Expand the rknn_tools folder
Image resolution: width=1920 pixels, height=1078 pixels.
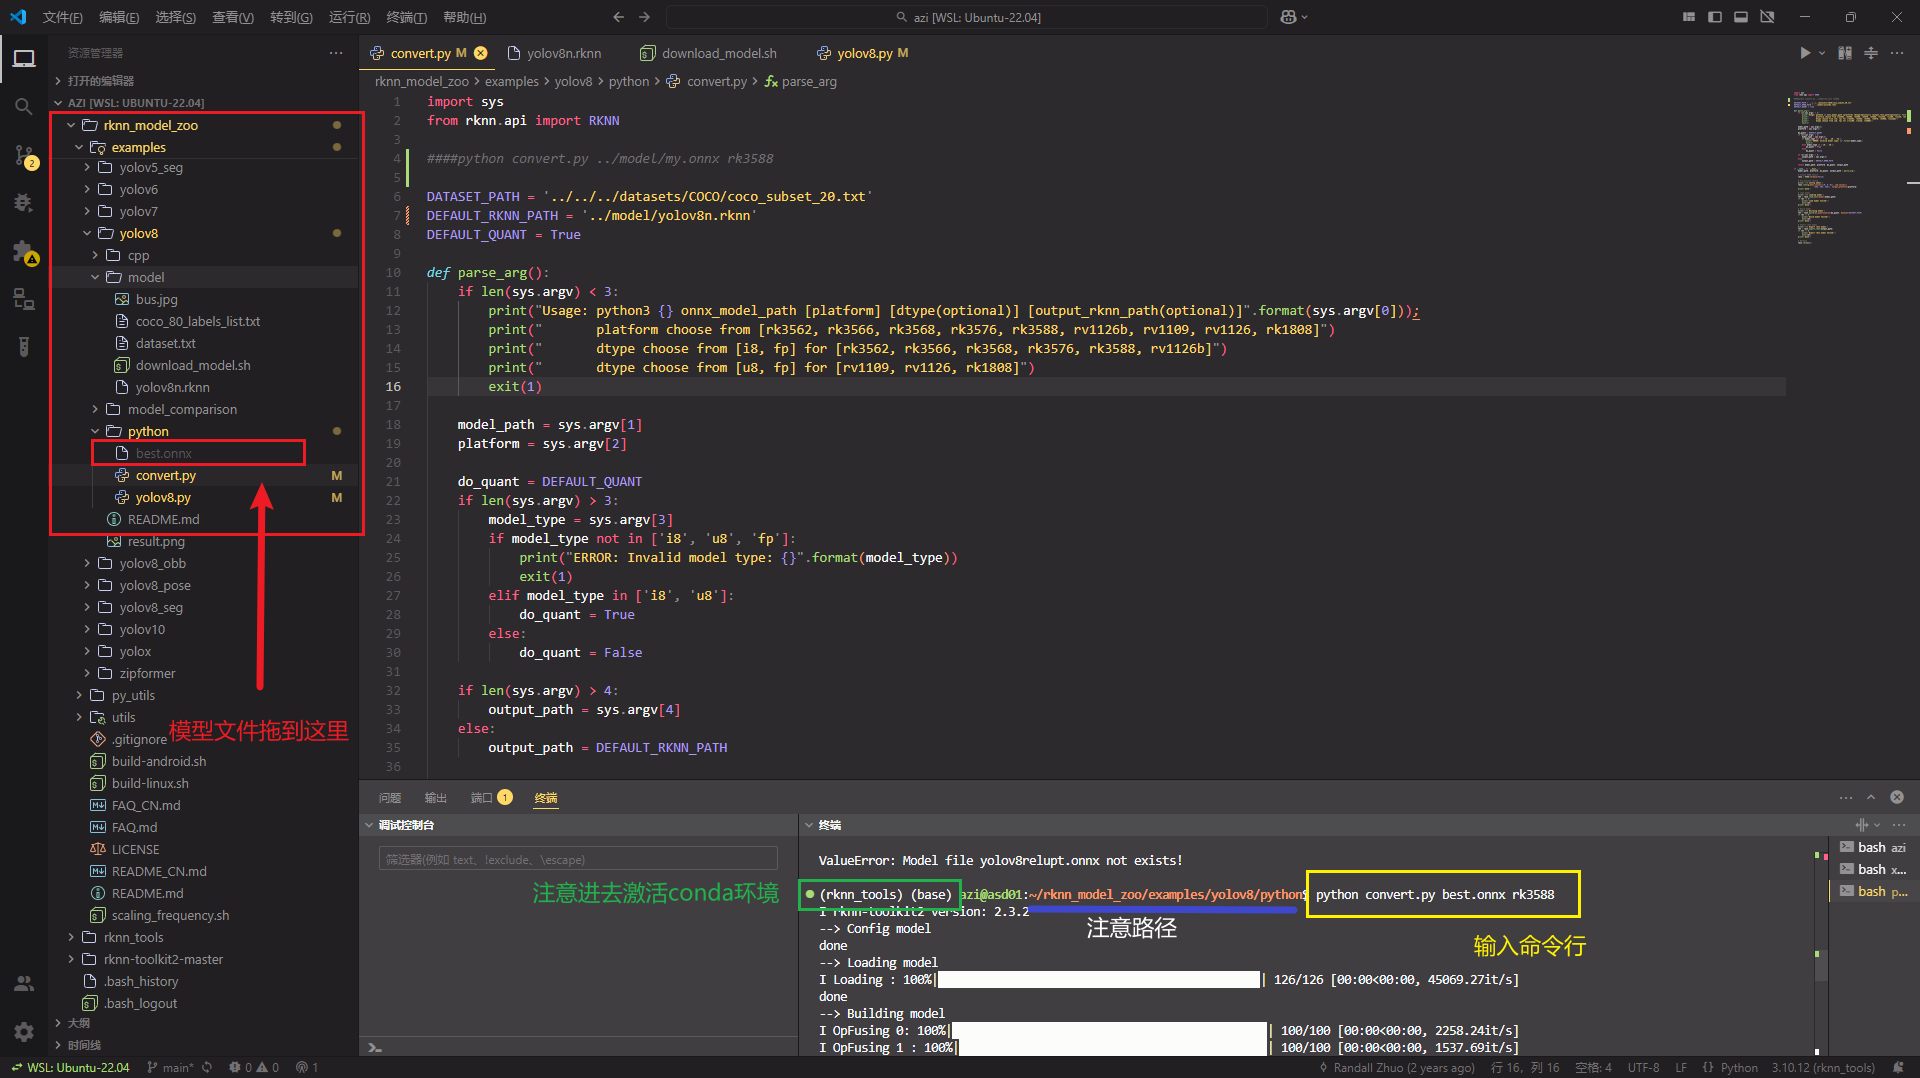pyautogui.click(x=133, y=937)
